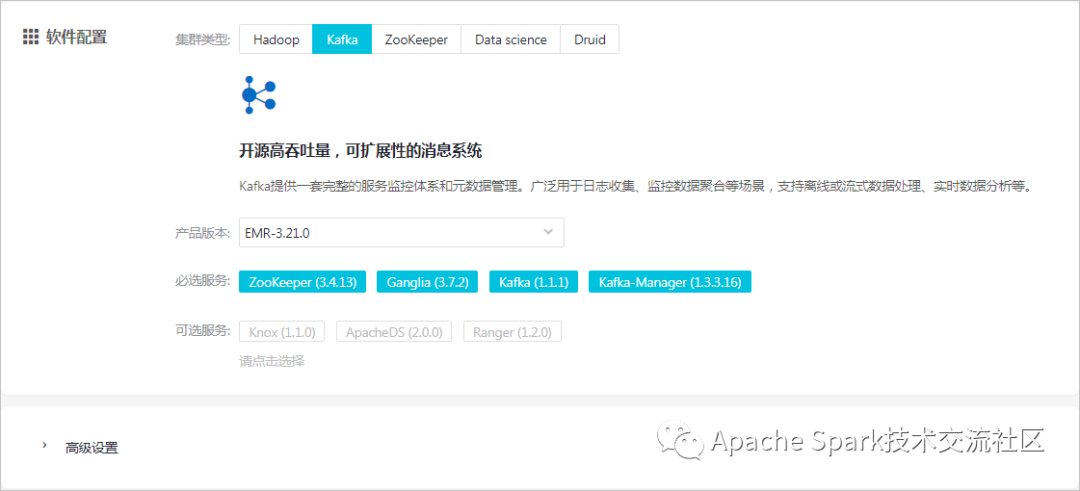
Task: Click the 必选服务 label
Action: pyautogui.click(x=202, y=282)
